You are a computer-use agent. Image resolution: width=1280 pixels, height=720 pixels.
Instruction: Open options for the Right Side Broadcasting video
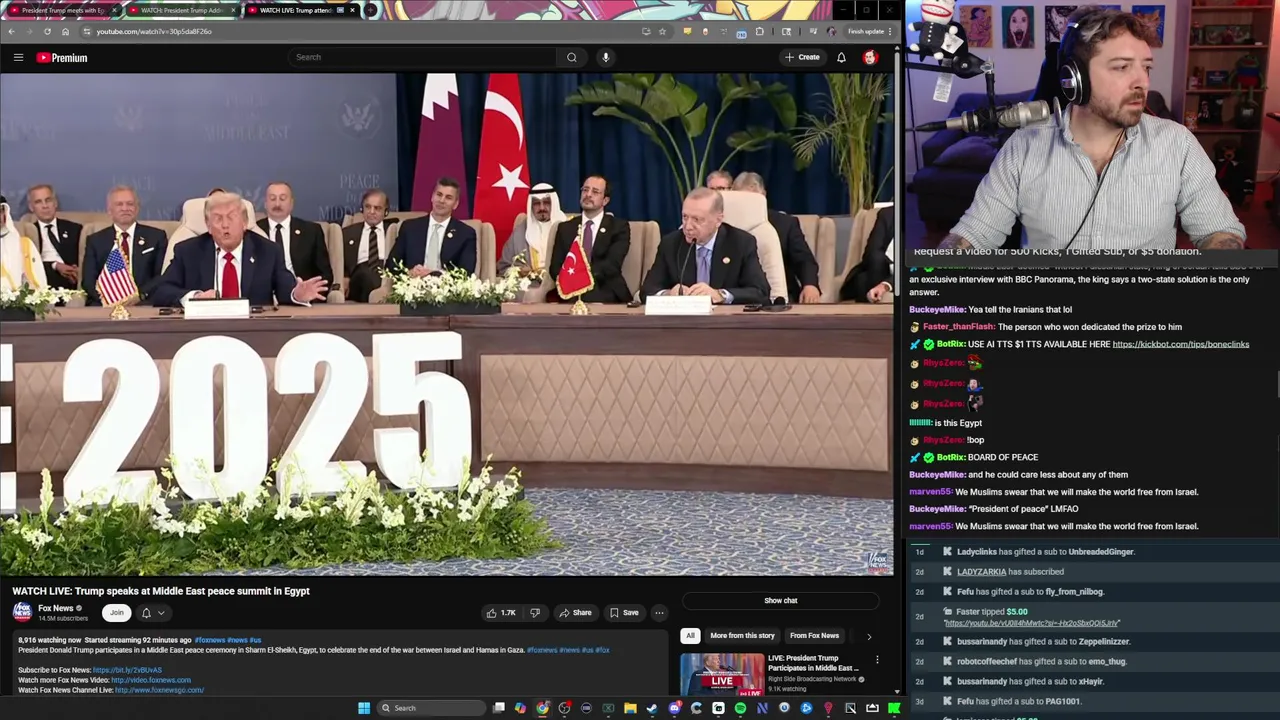pos(877,660)
